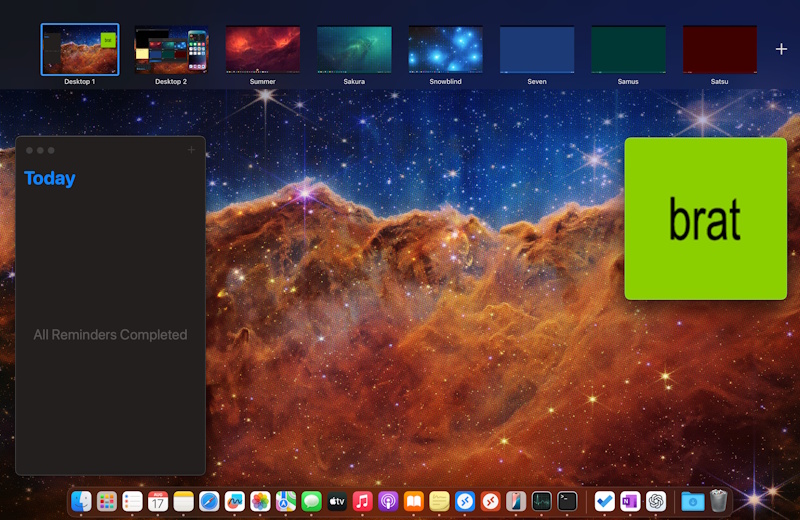Switch to the Summer space
800x520 pixels.
click(263, 49)
